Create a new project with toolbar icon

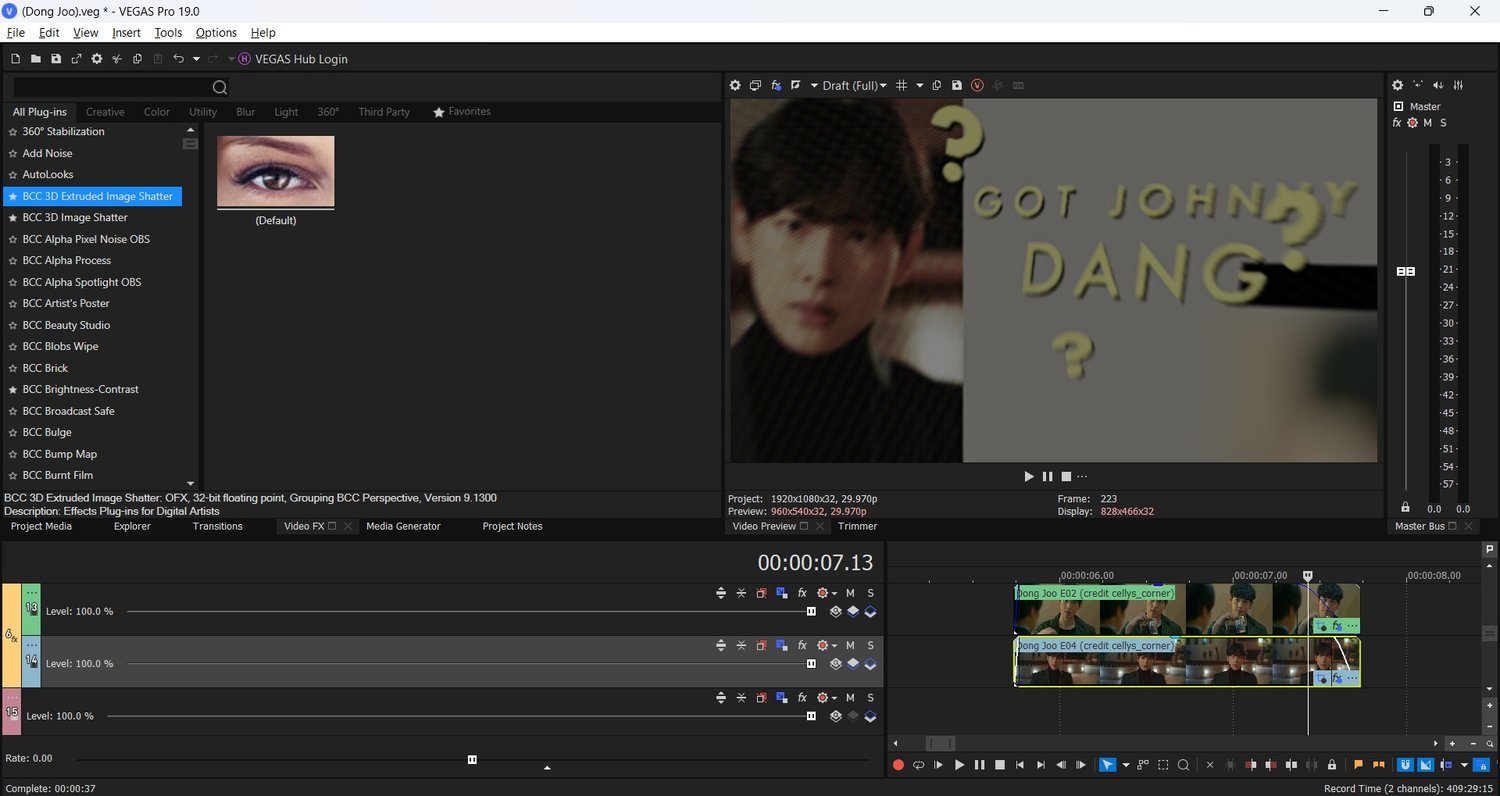pyautogui.click(x=15, y=59)
